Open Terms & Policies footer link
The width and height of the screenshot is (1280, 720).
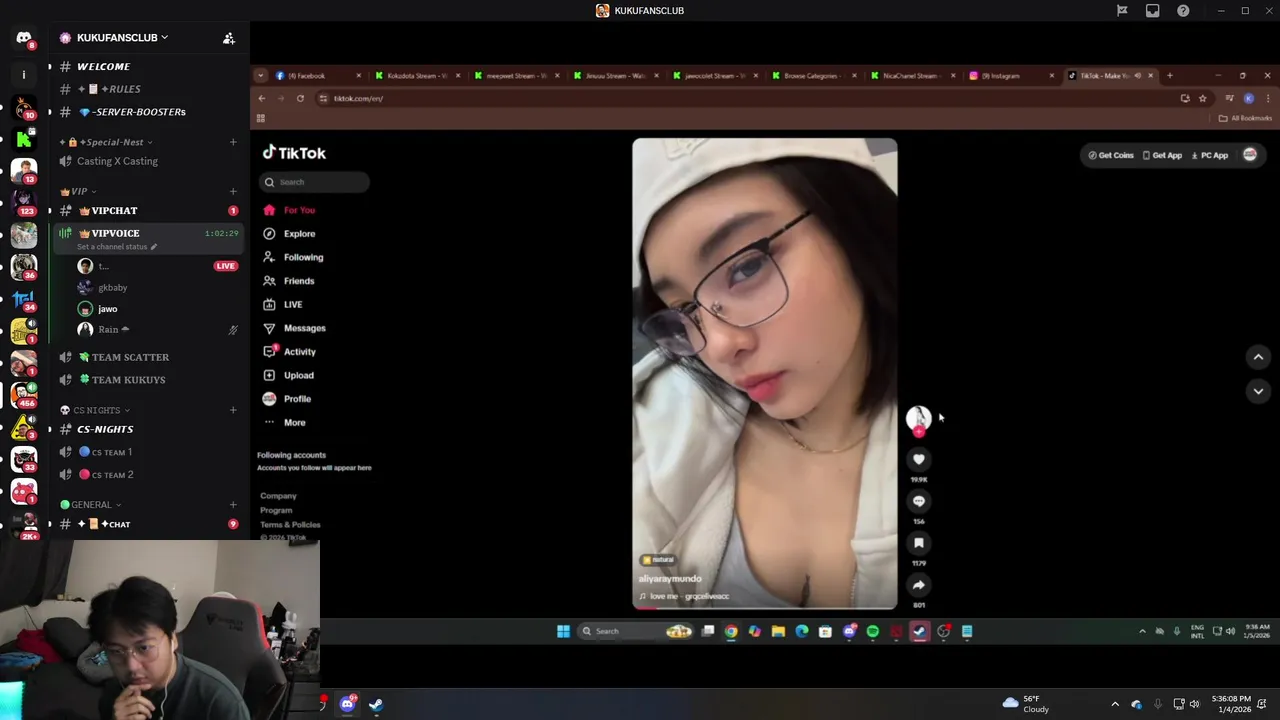pos(290,525)
